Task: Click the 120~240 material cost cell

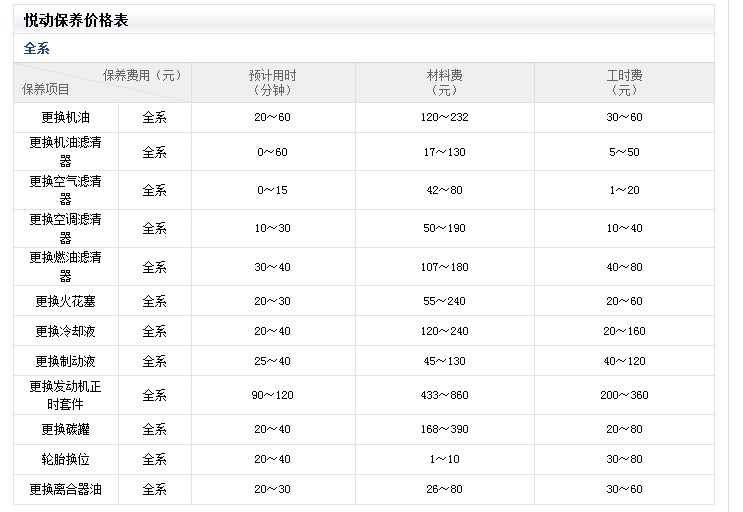Action: [444, 331]
